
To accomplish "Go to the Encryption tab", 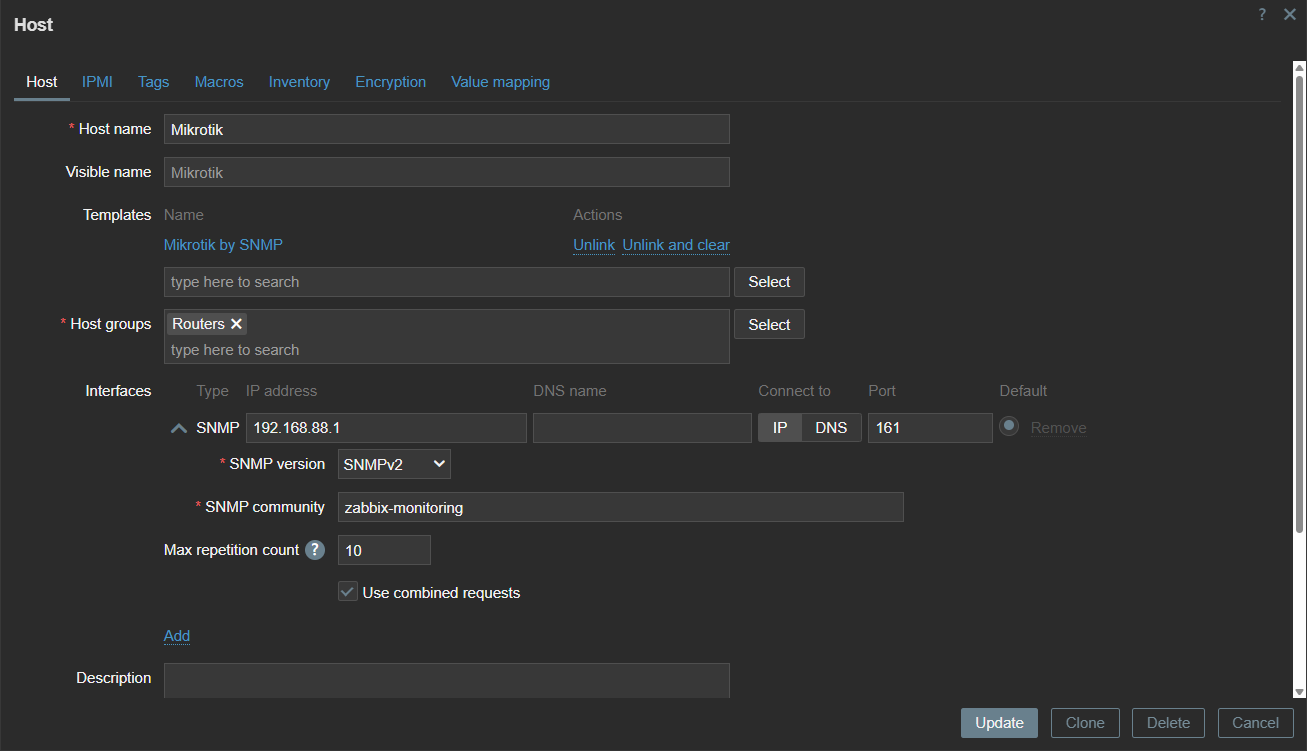I will [x=390, y=82].
